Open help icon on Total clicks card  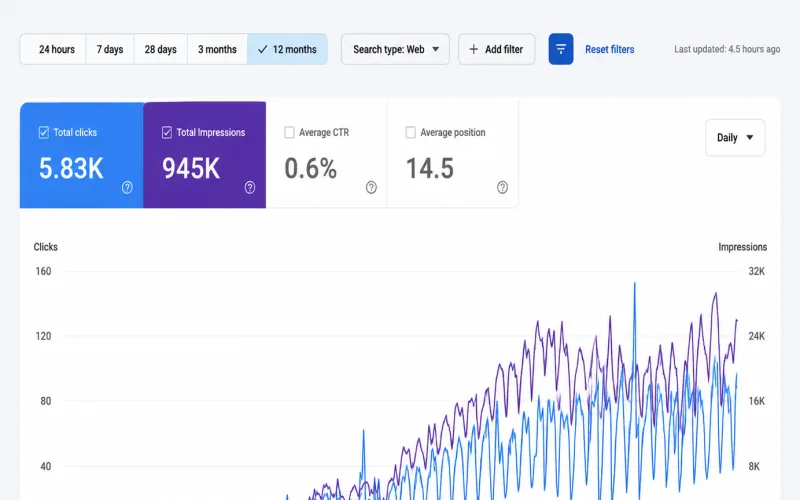coord(127,187)
